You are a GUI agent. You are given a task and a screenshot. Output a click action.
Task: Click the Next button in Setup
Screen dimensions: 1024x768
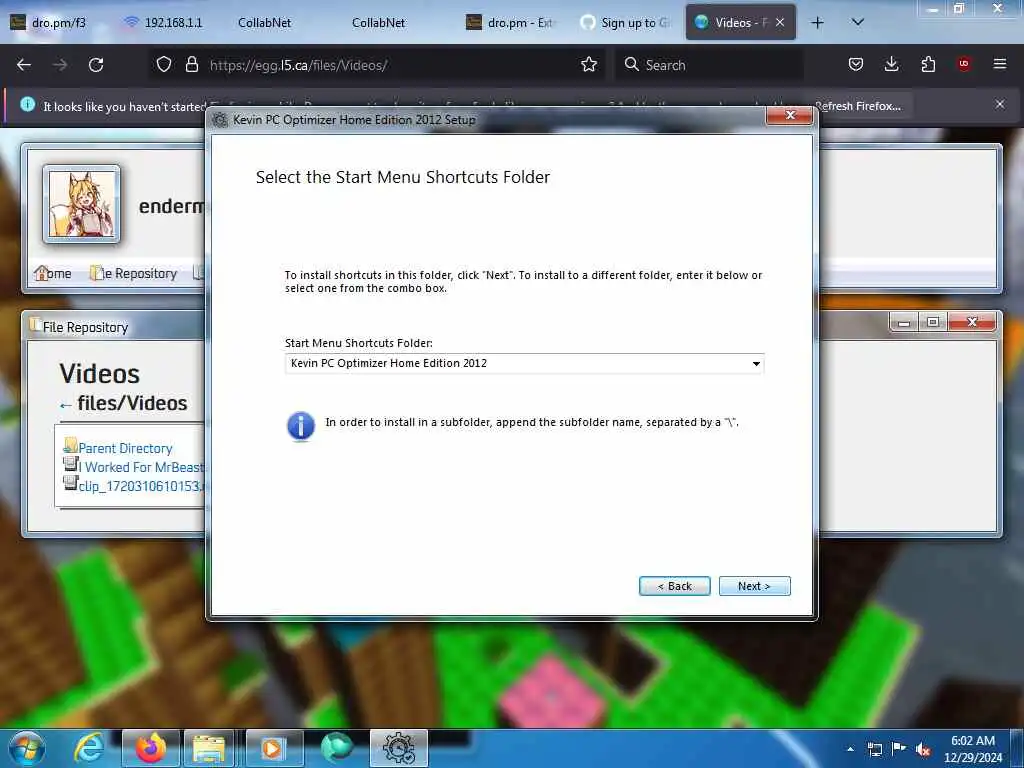coord(754,586)
